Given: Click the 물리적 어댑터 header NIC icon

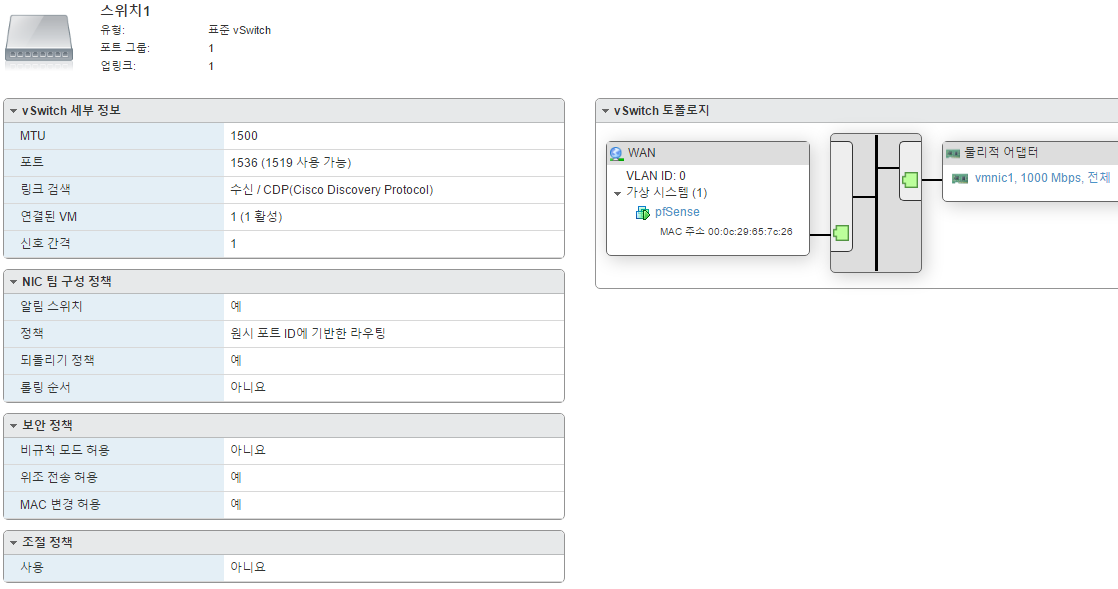Looking at the screenshot, I should [953, 154].
